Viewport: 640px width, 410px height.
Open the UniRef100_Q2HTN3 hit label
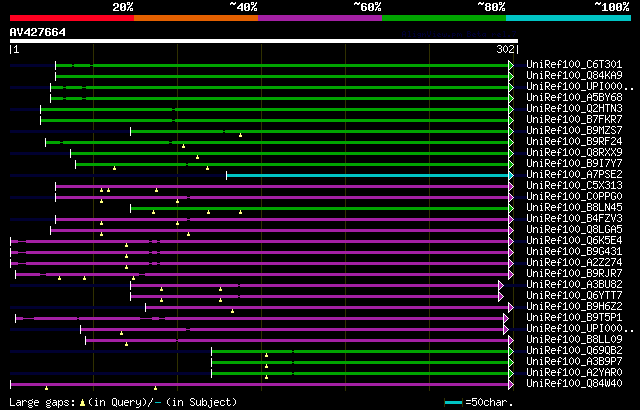574,109
